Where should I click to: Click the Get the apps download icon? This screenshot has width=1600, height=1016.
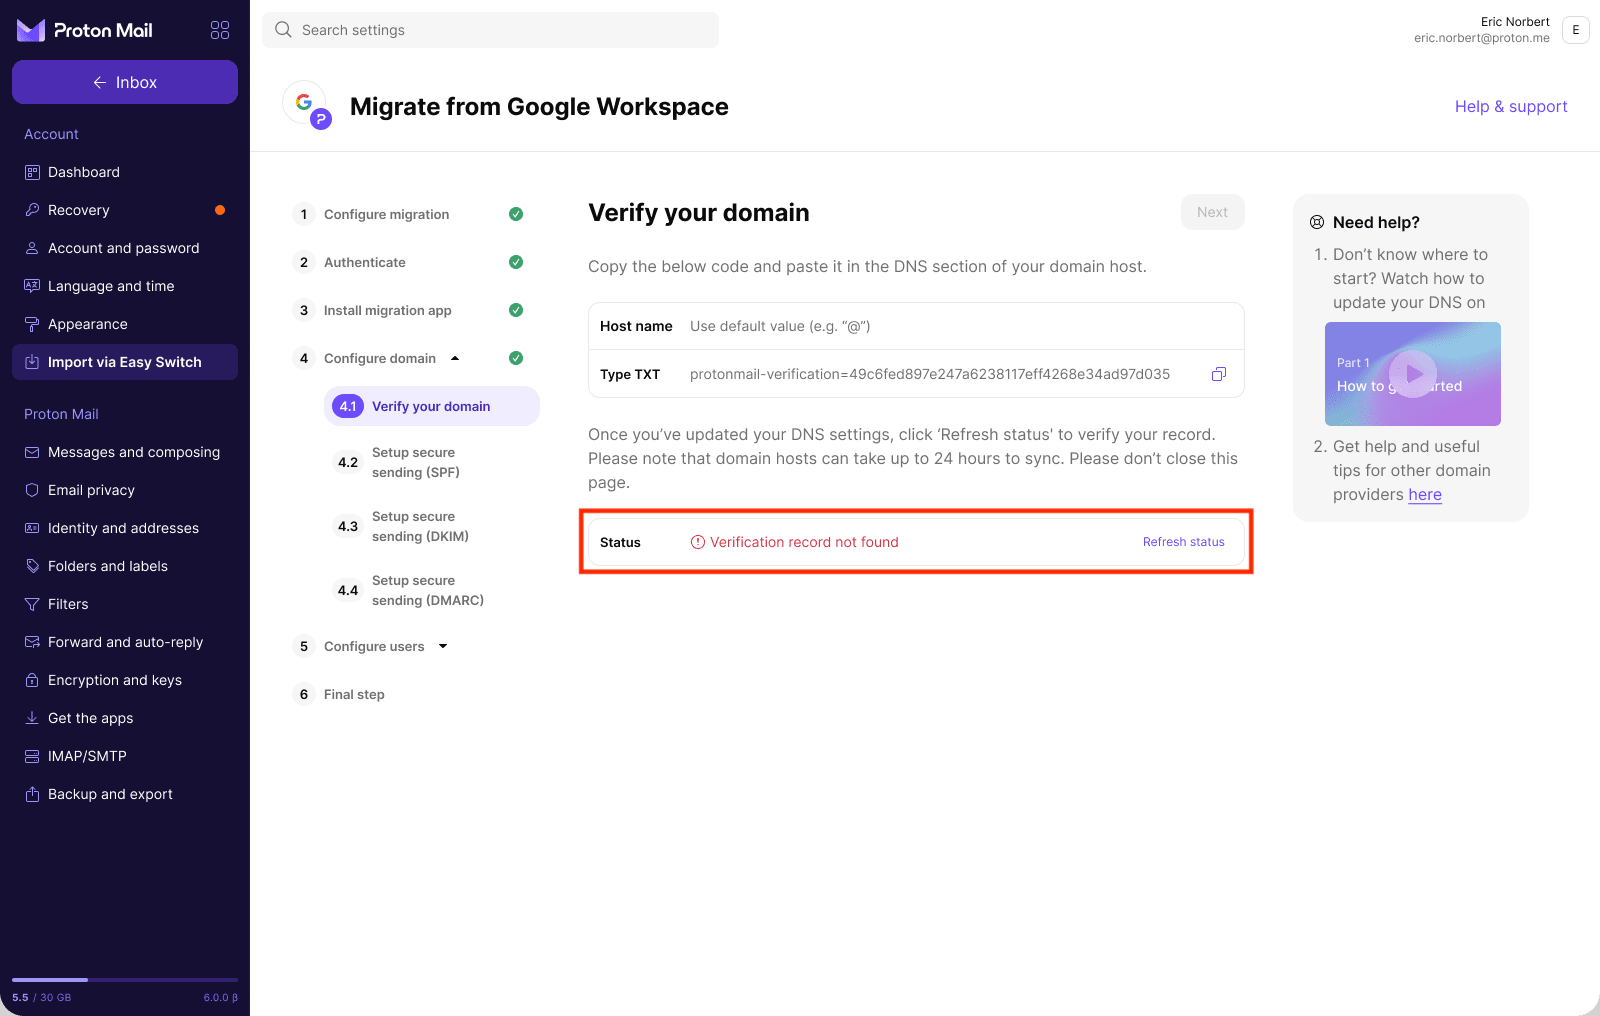[32, 718]
